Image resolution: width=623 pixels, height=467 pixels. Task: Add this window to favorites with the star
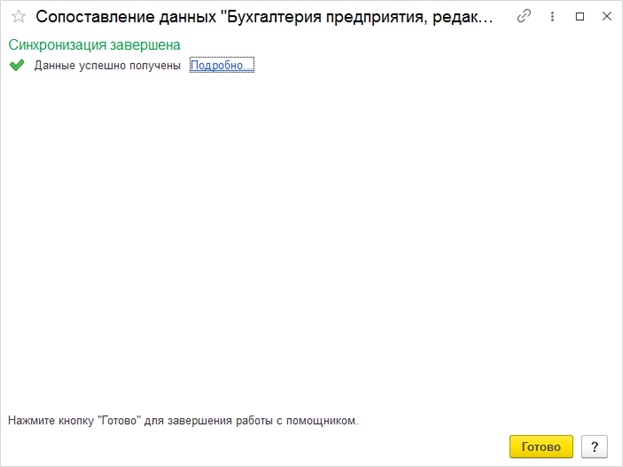17,17
